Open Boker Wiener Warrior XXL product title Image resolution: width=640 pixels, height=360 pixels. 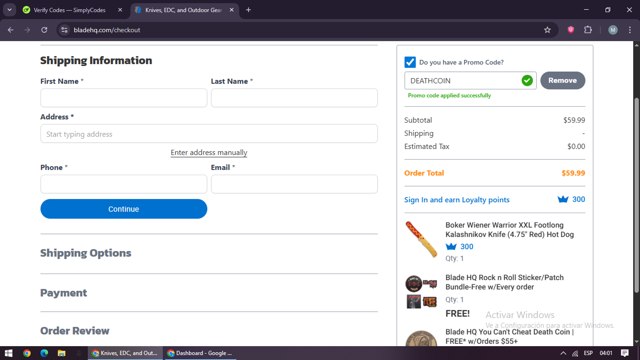[x=509, y=230]
